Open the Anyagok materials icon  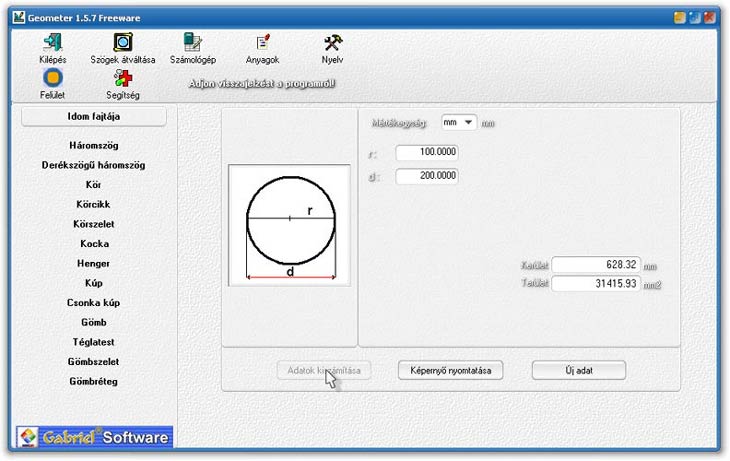[262, 42]
